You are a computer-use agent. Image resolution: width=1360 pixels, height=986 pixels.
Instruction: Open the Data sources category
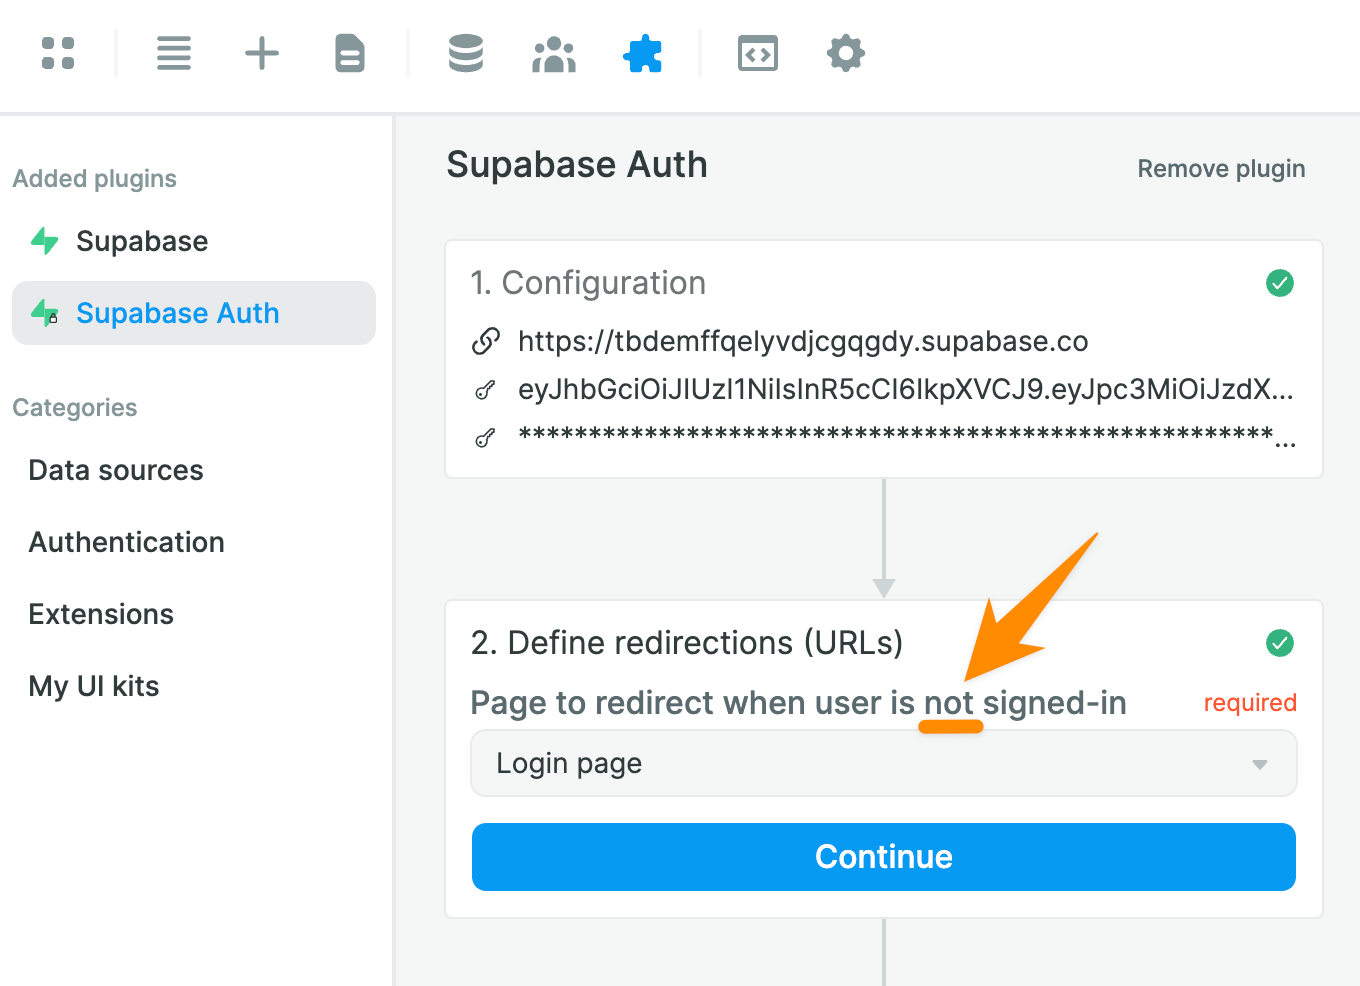(x=116, y=470)
